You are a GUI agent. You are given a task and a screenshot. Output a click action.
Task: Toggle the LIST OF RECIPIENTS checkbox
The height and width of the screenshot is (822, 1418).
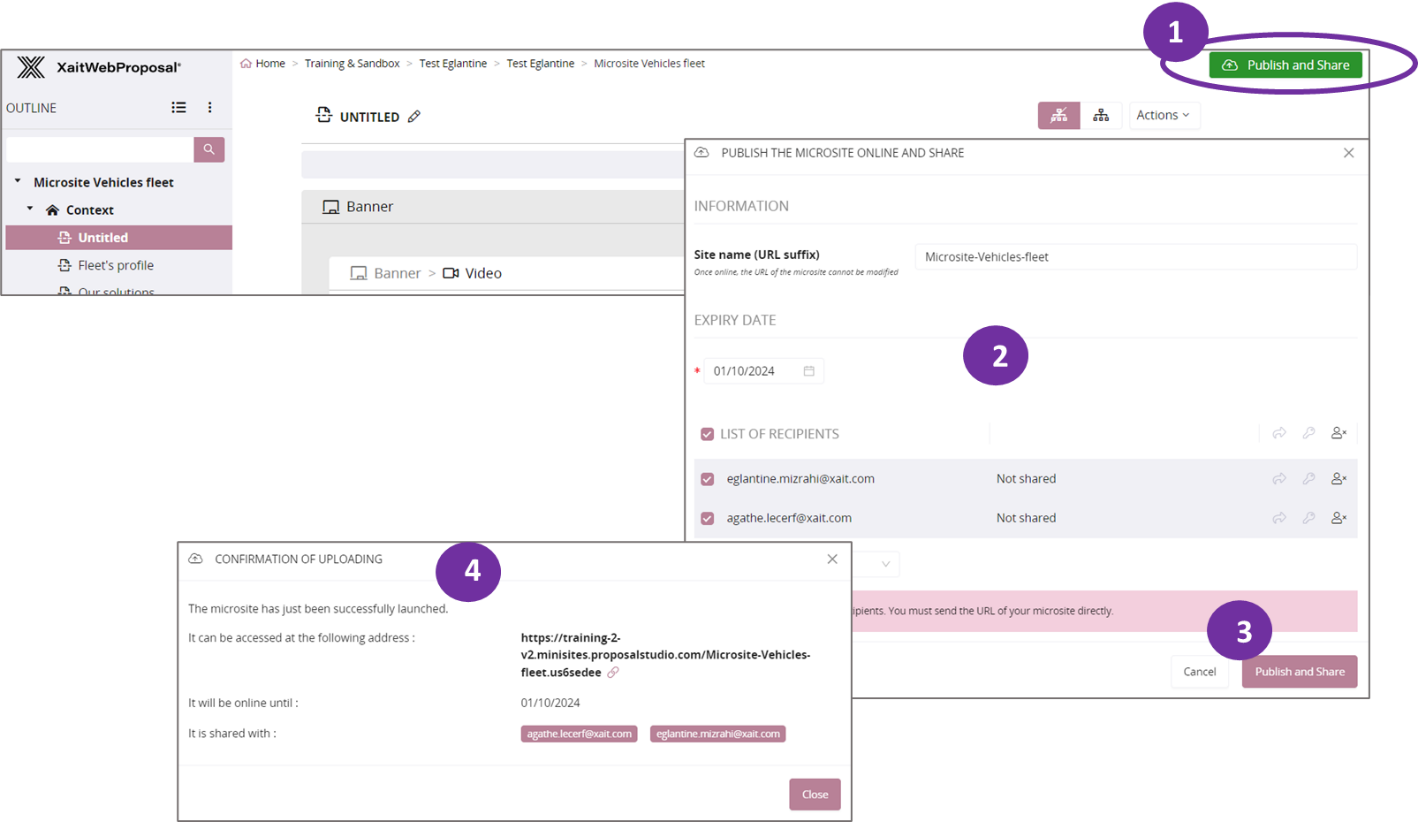(707, 434)
